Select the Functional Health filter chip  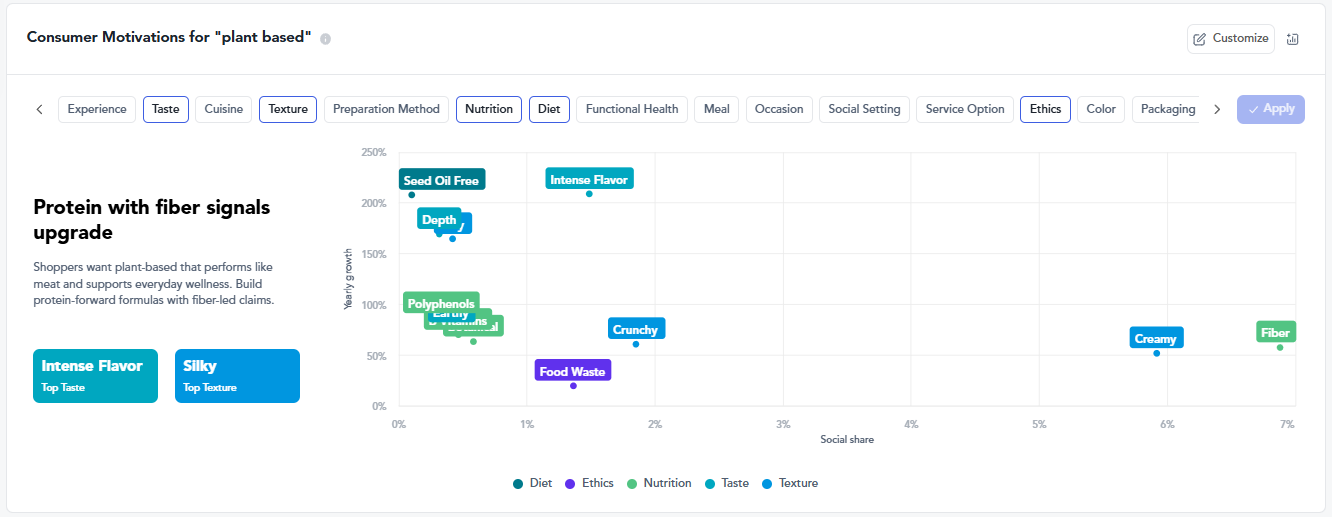(x=632, y=109)
